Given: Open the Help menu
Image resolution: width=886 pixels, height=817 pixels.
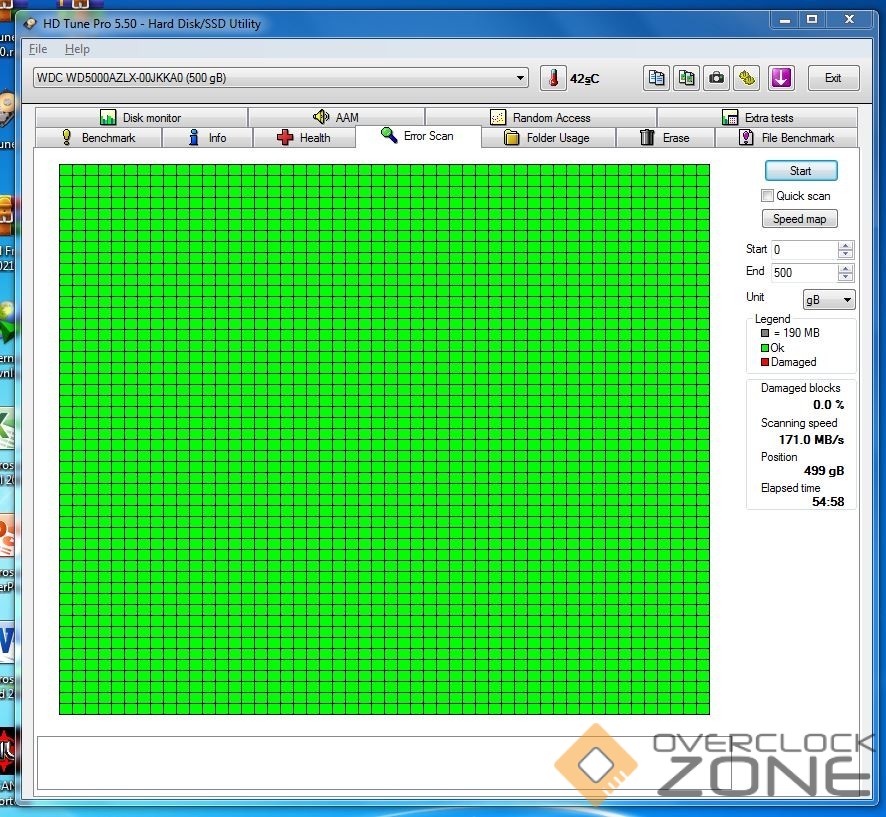Looking at the screenshot, I should [77, 49].
